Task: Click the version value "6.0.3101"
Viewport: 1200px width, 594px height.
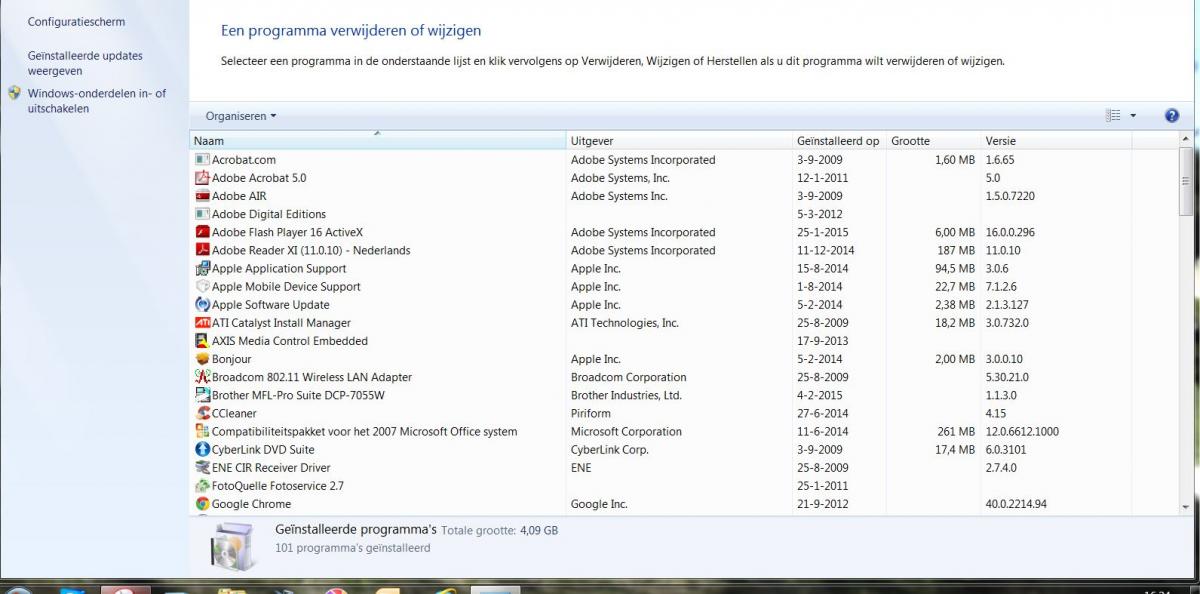Action: click(1007, 450)
